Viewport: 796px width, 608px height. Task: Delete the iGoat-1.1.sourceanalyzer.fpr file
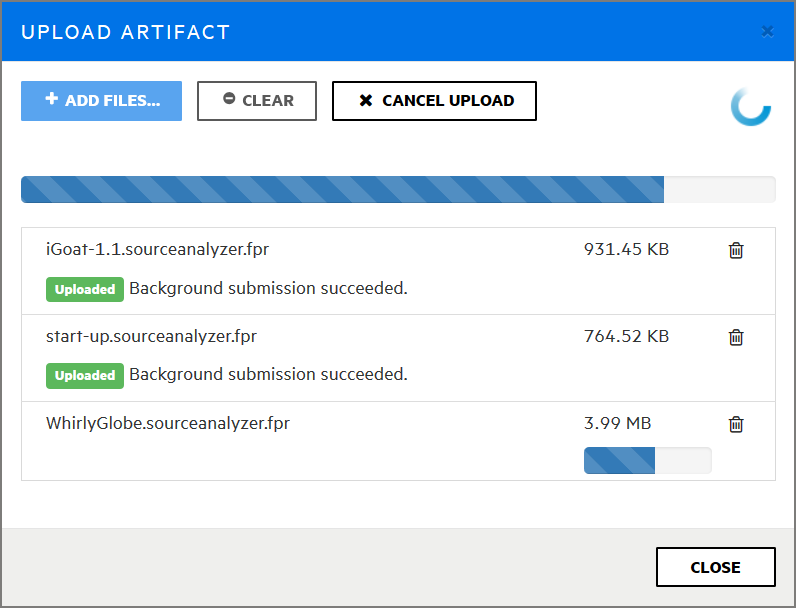(736, 251)
